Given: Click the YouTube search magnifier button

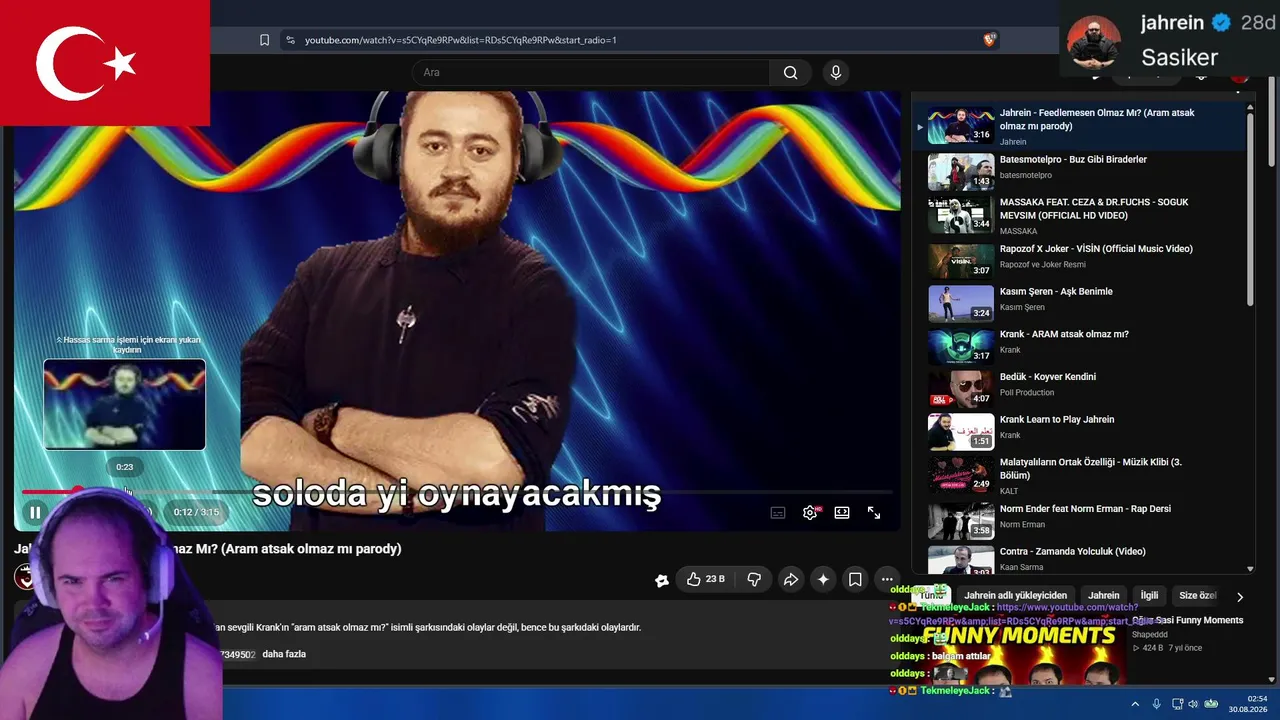Looking at the screenshot, I should click(x=790, y=72).
